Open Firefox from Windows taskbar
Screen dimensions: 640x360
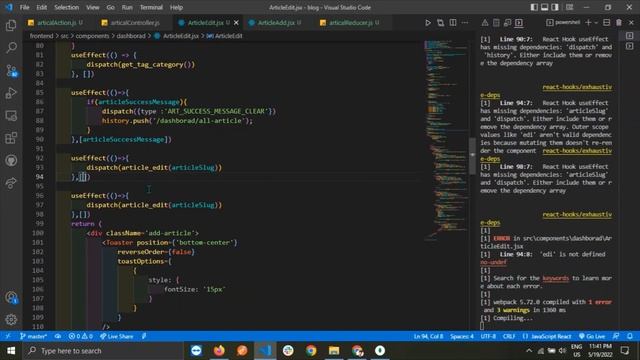point(219,351)
